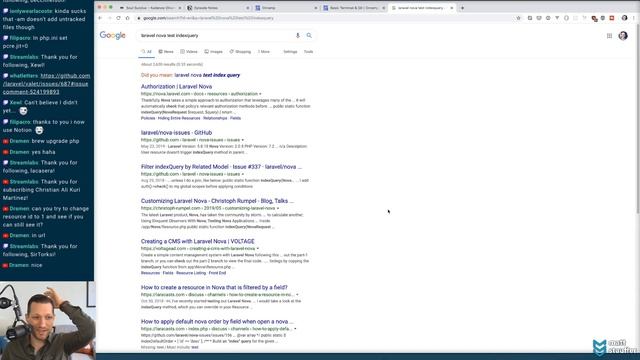Open a new browser tab with plus icon
Viewport: 640px width, 360px height.
pos(462,8)
